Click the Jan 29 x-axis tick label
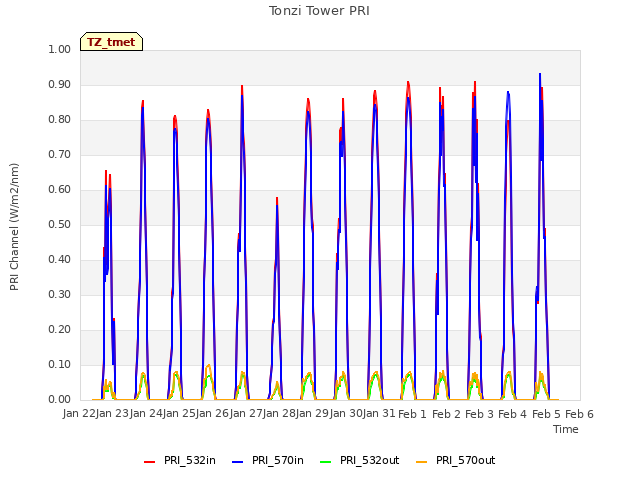 click(312, 414)
